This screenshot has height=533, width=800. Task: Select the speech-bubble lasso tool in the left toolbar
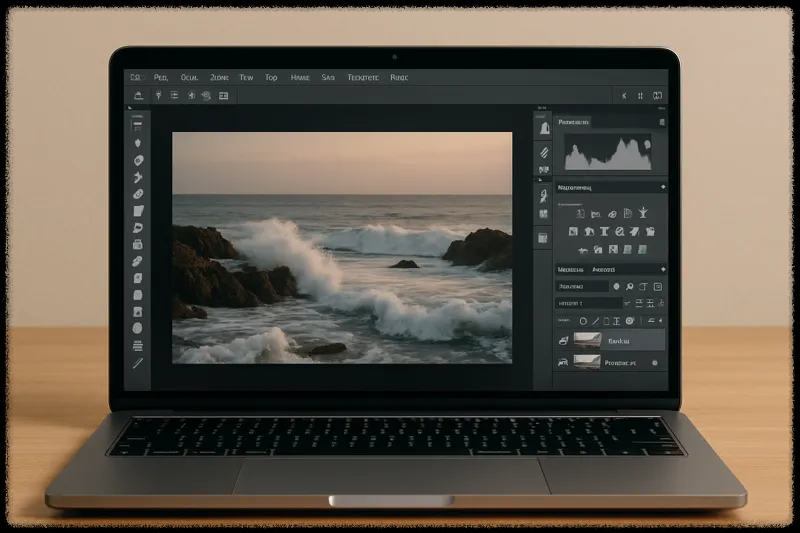tap(138, 228)
